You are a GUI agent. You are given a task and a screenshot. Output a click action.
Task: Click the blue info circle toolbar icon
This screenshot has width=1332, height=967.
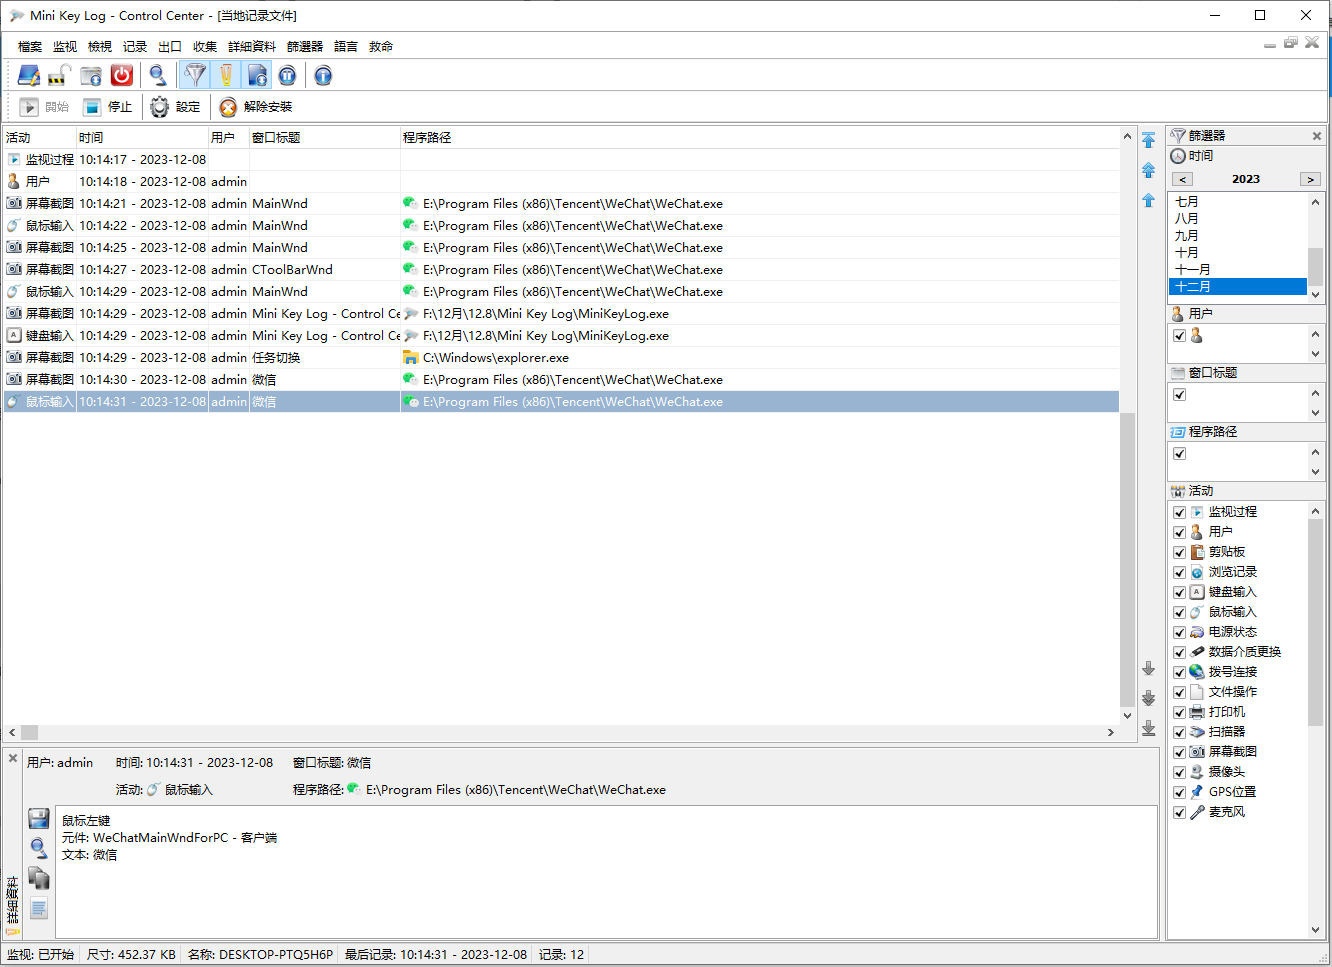[x=322, y=75]
